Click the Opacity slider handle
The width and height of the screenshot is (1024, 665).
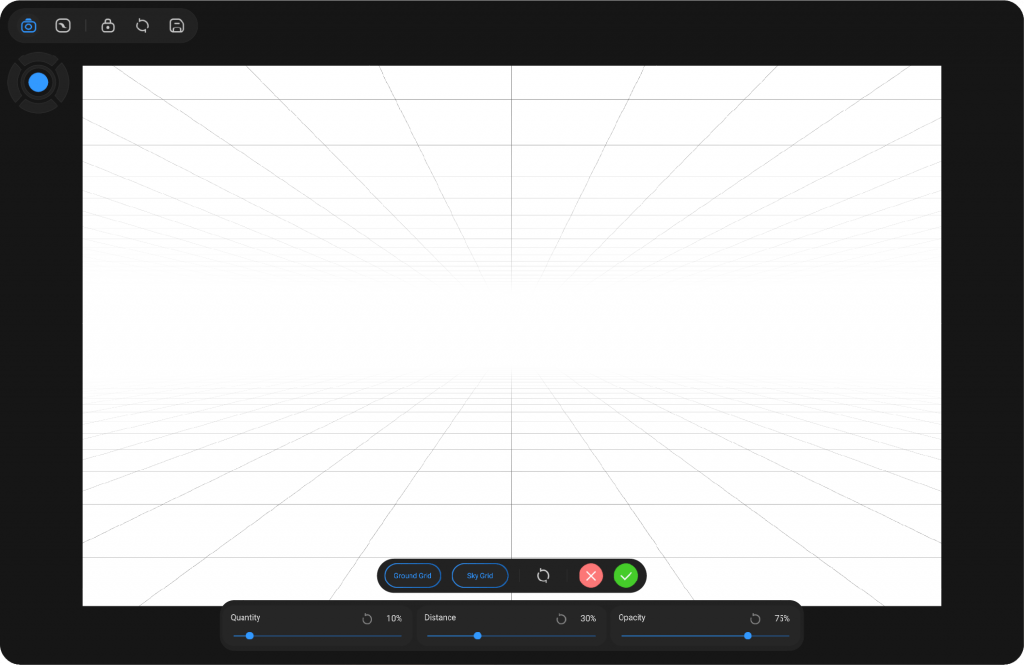pyautogui.click(x=748, y=636)
